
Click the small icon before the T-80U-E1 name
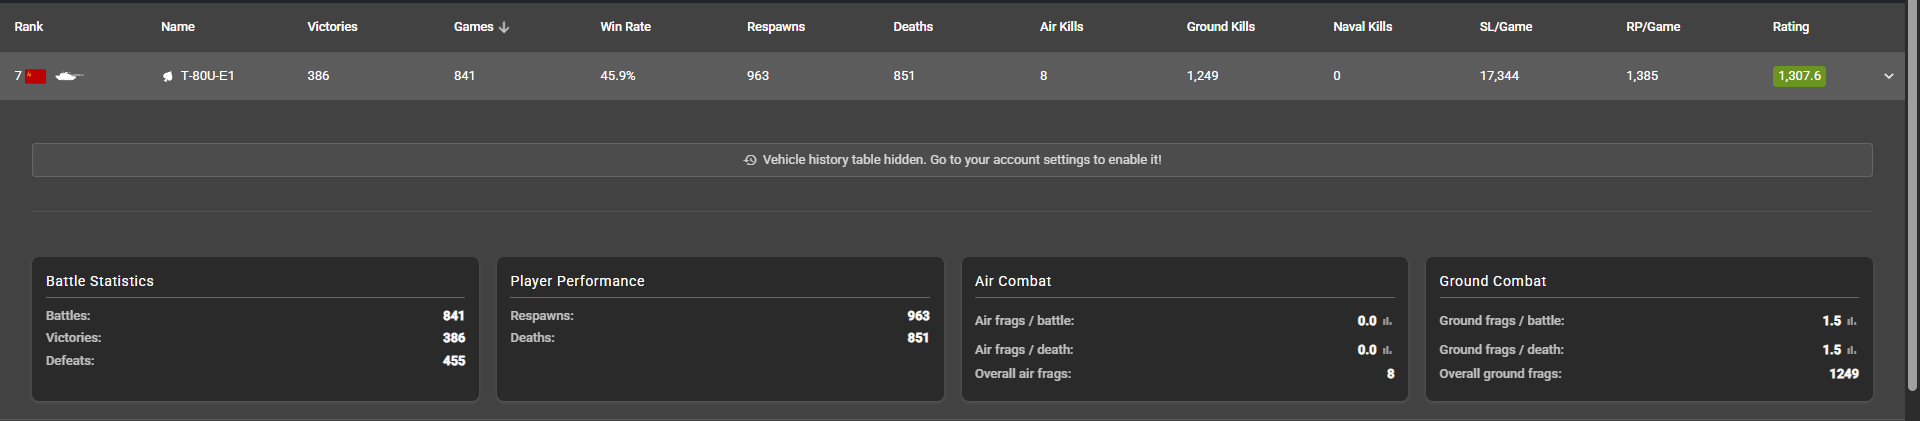(168, 76)
